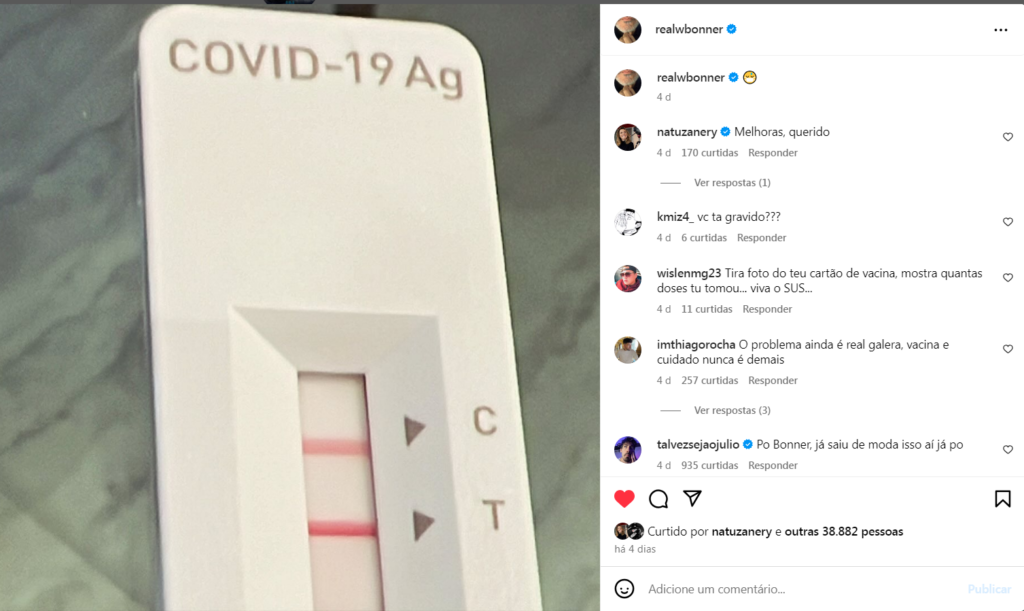The height and width of the screenshot is (611, 1024).
Task: Focus the Adicione um comentário field
Action: pyautogui.click(x=803, y=589)
